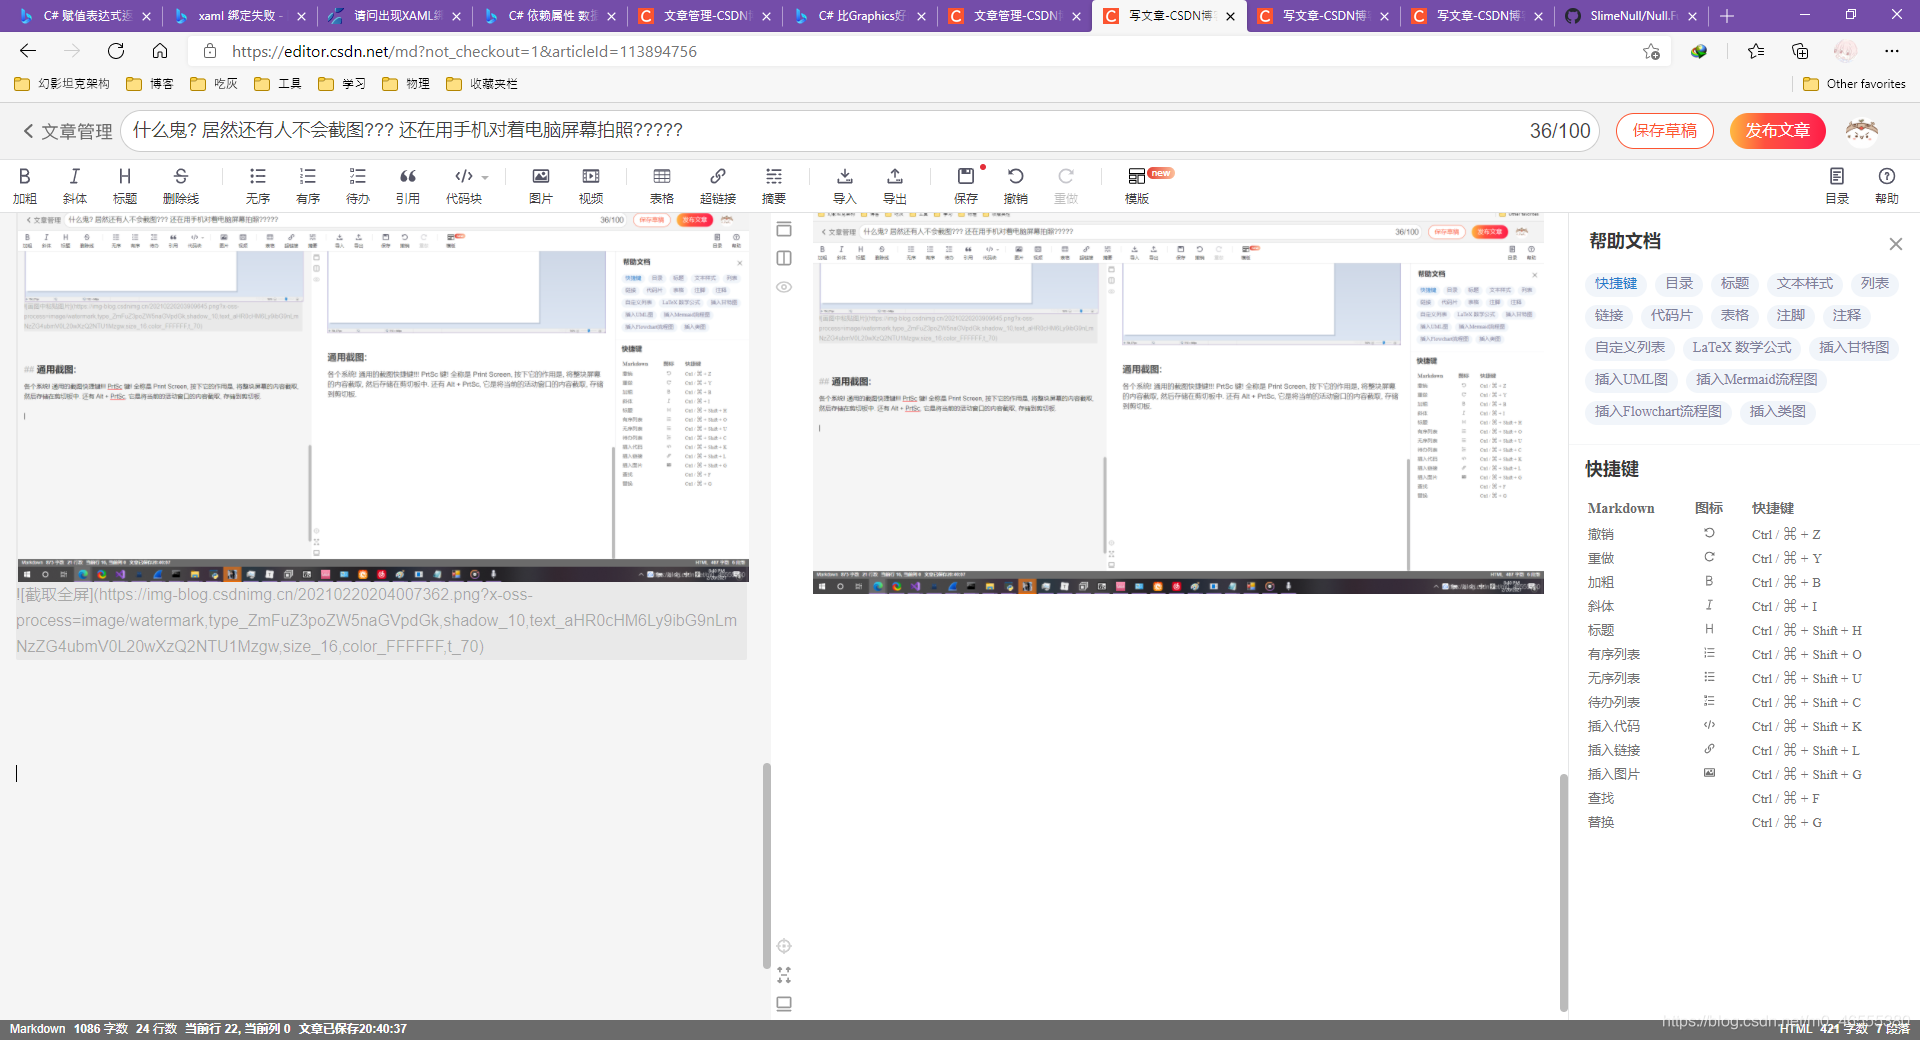1920x1040 pixels.
Task: Insert a video with 视频 icon
Action: [x=591, y=186]
